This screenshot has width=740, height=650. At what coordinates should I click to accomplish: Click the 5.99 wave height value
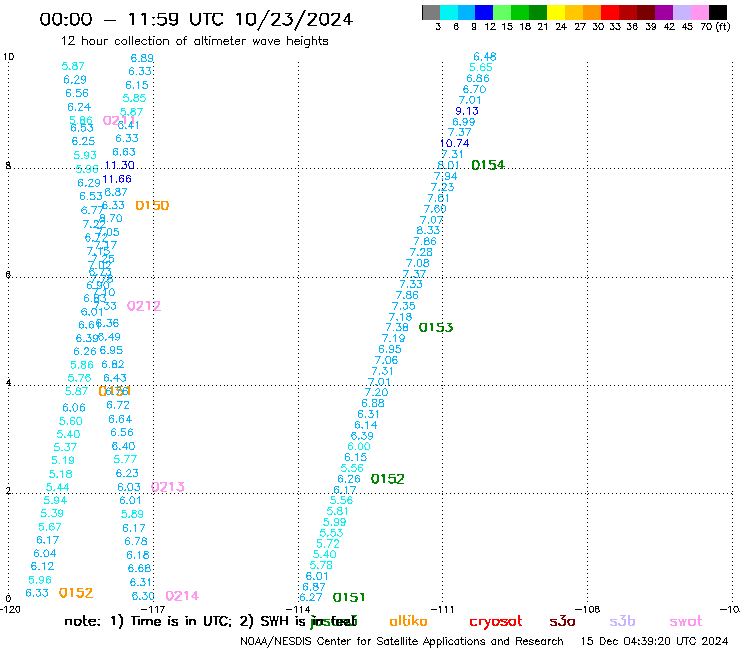(335, 522)
